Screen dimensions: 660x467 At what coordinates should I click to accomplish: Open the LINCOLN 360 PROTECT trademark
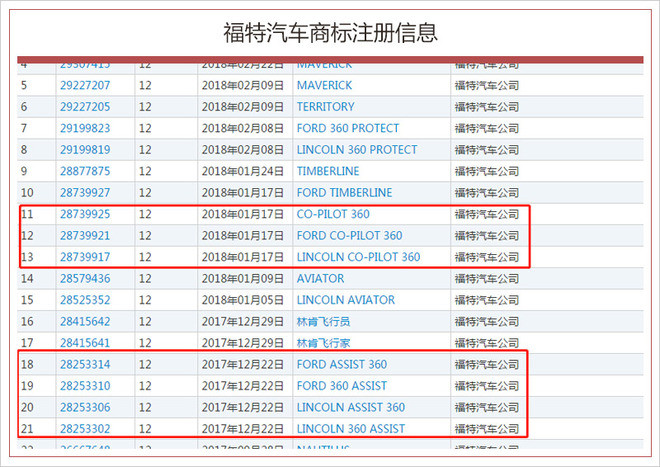[357, 150]
